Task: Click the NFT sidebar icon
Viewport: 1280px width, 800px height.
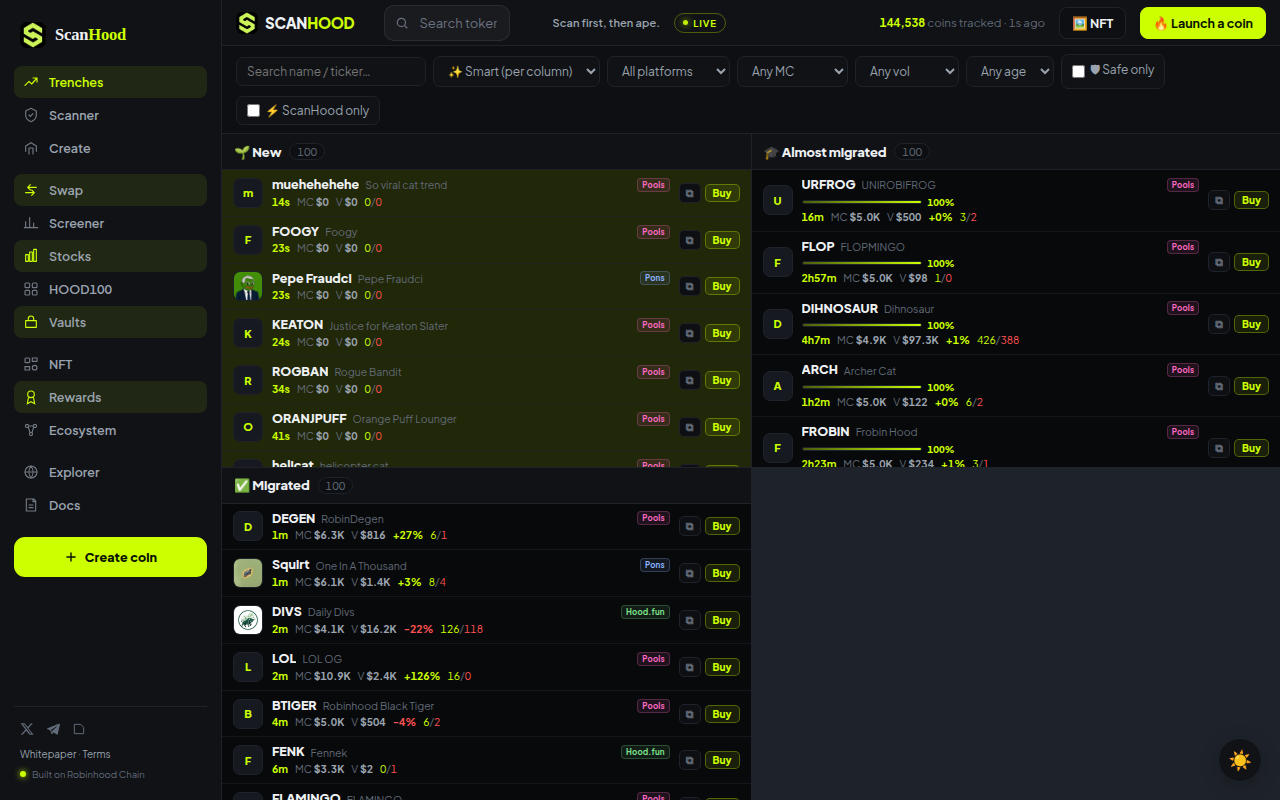Action: [x=31, y=364]
